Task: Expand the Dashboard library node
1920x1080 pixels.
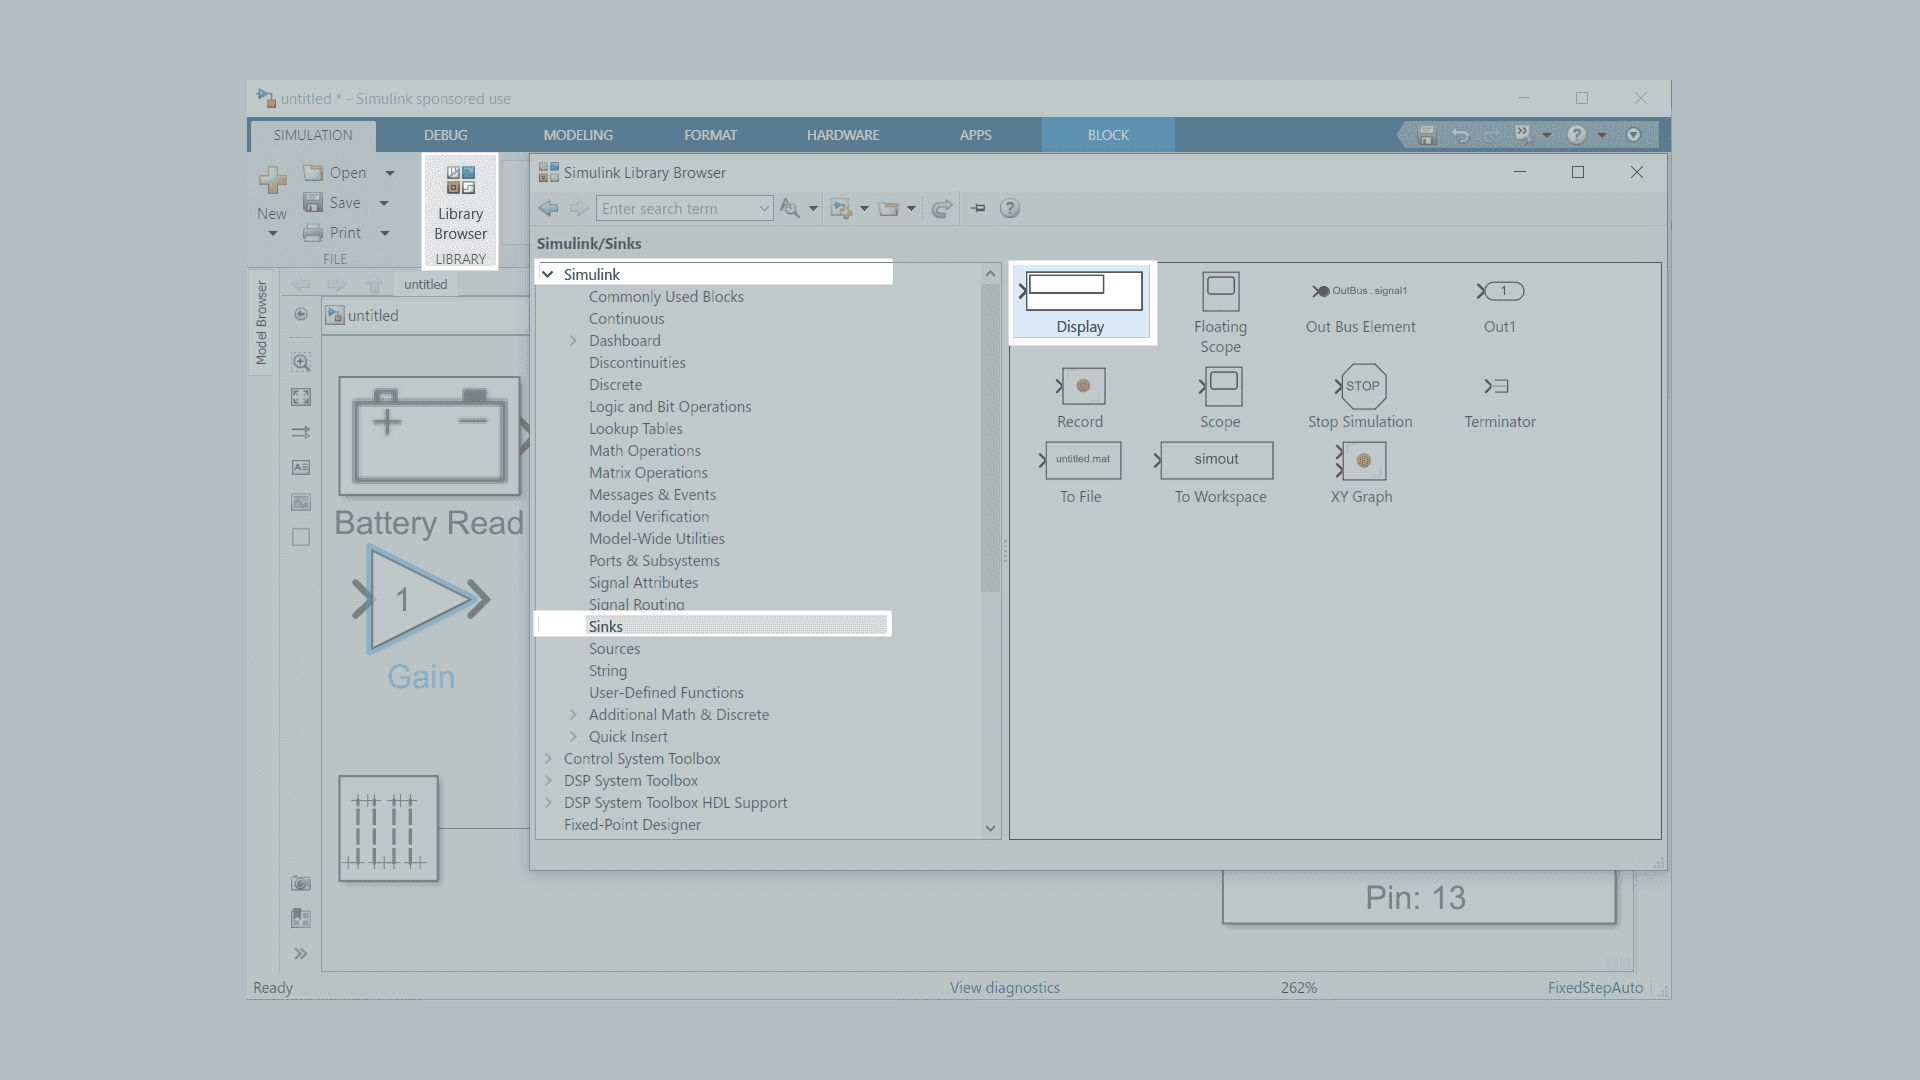Action: pos(573,341)
